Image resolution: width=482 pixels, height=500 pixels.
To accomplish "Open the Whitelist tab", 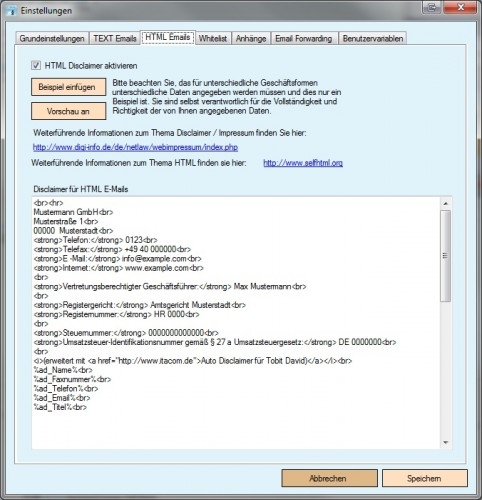I will [x=213, y=38].
